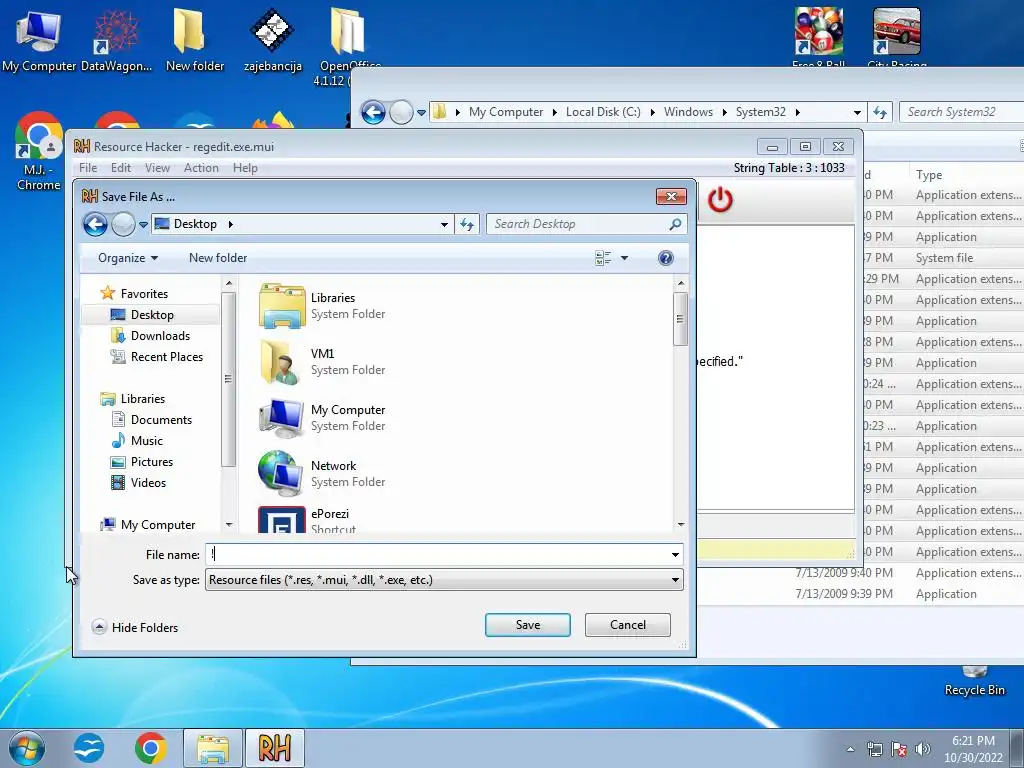Select ePorezi shortcut icon
The height and width of the screenshot is (768, 1024).
[x=281, y=520]
